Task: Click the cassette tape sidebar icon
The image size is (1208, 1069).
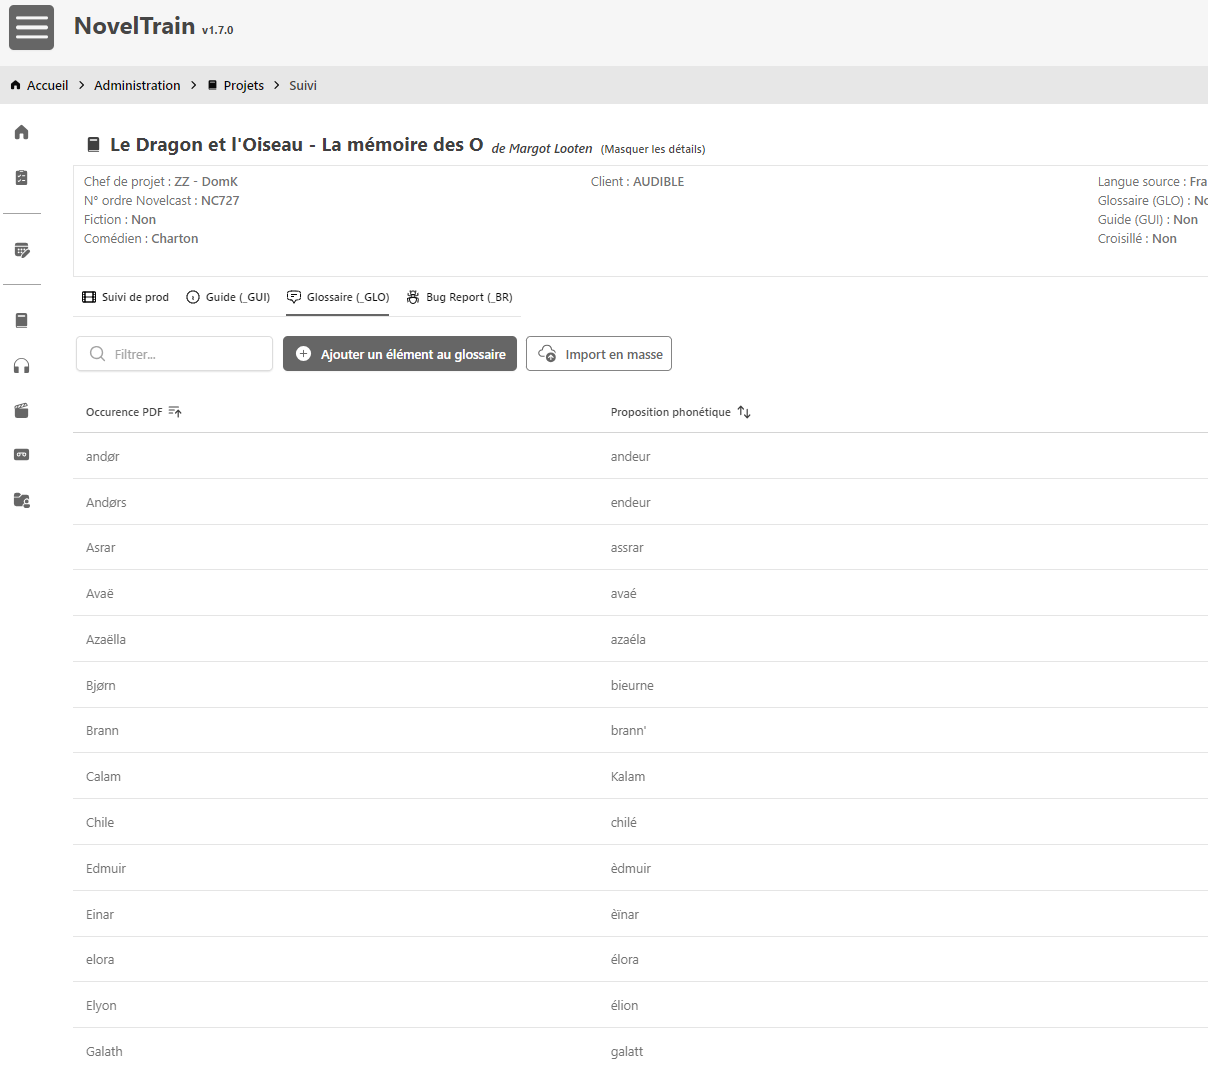Action: click(22, 455)
